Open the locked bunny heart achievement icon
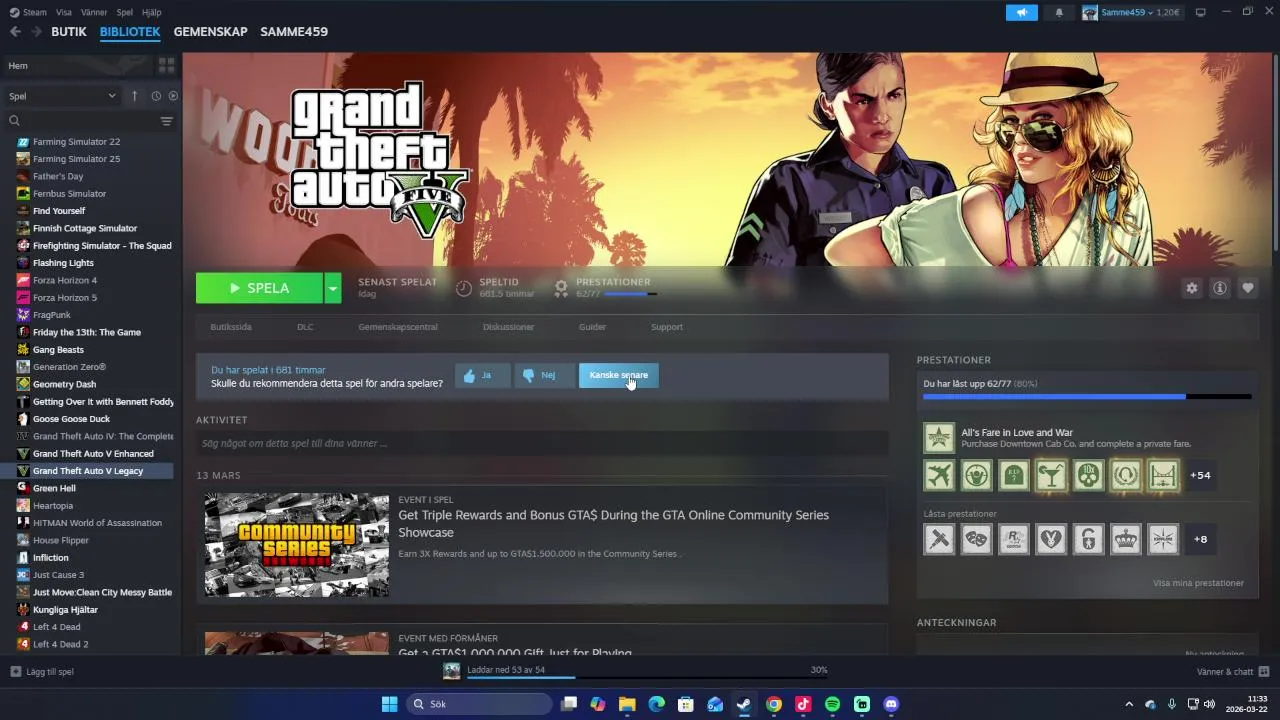The image size is (1280, 720). pos(1051,539)
